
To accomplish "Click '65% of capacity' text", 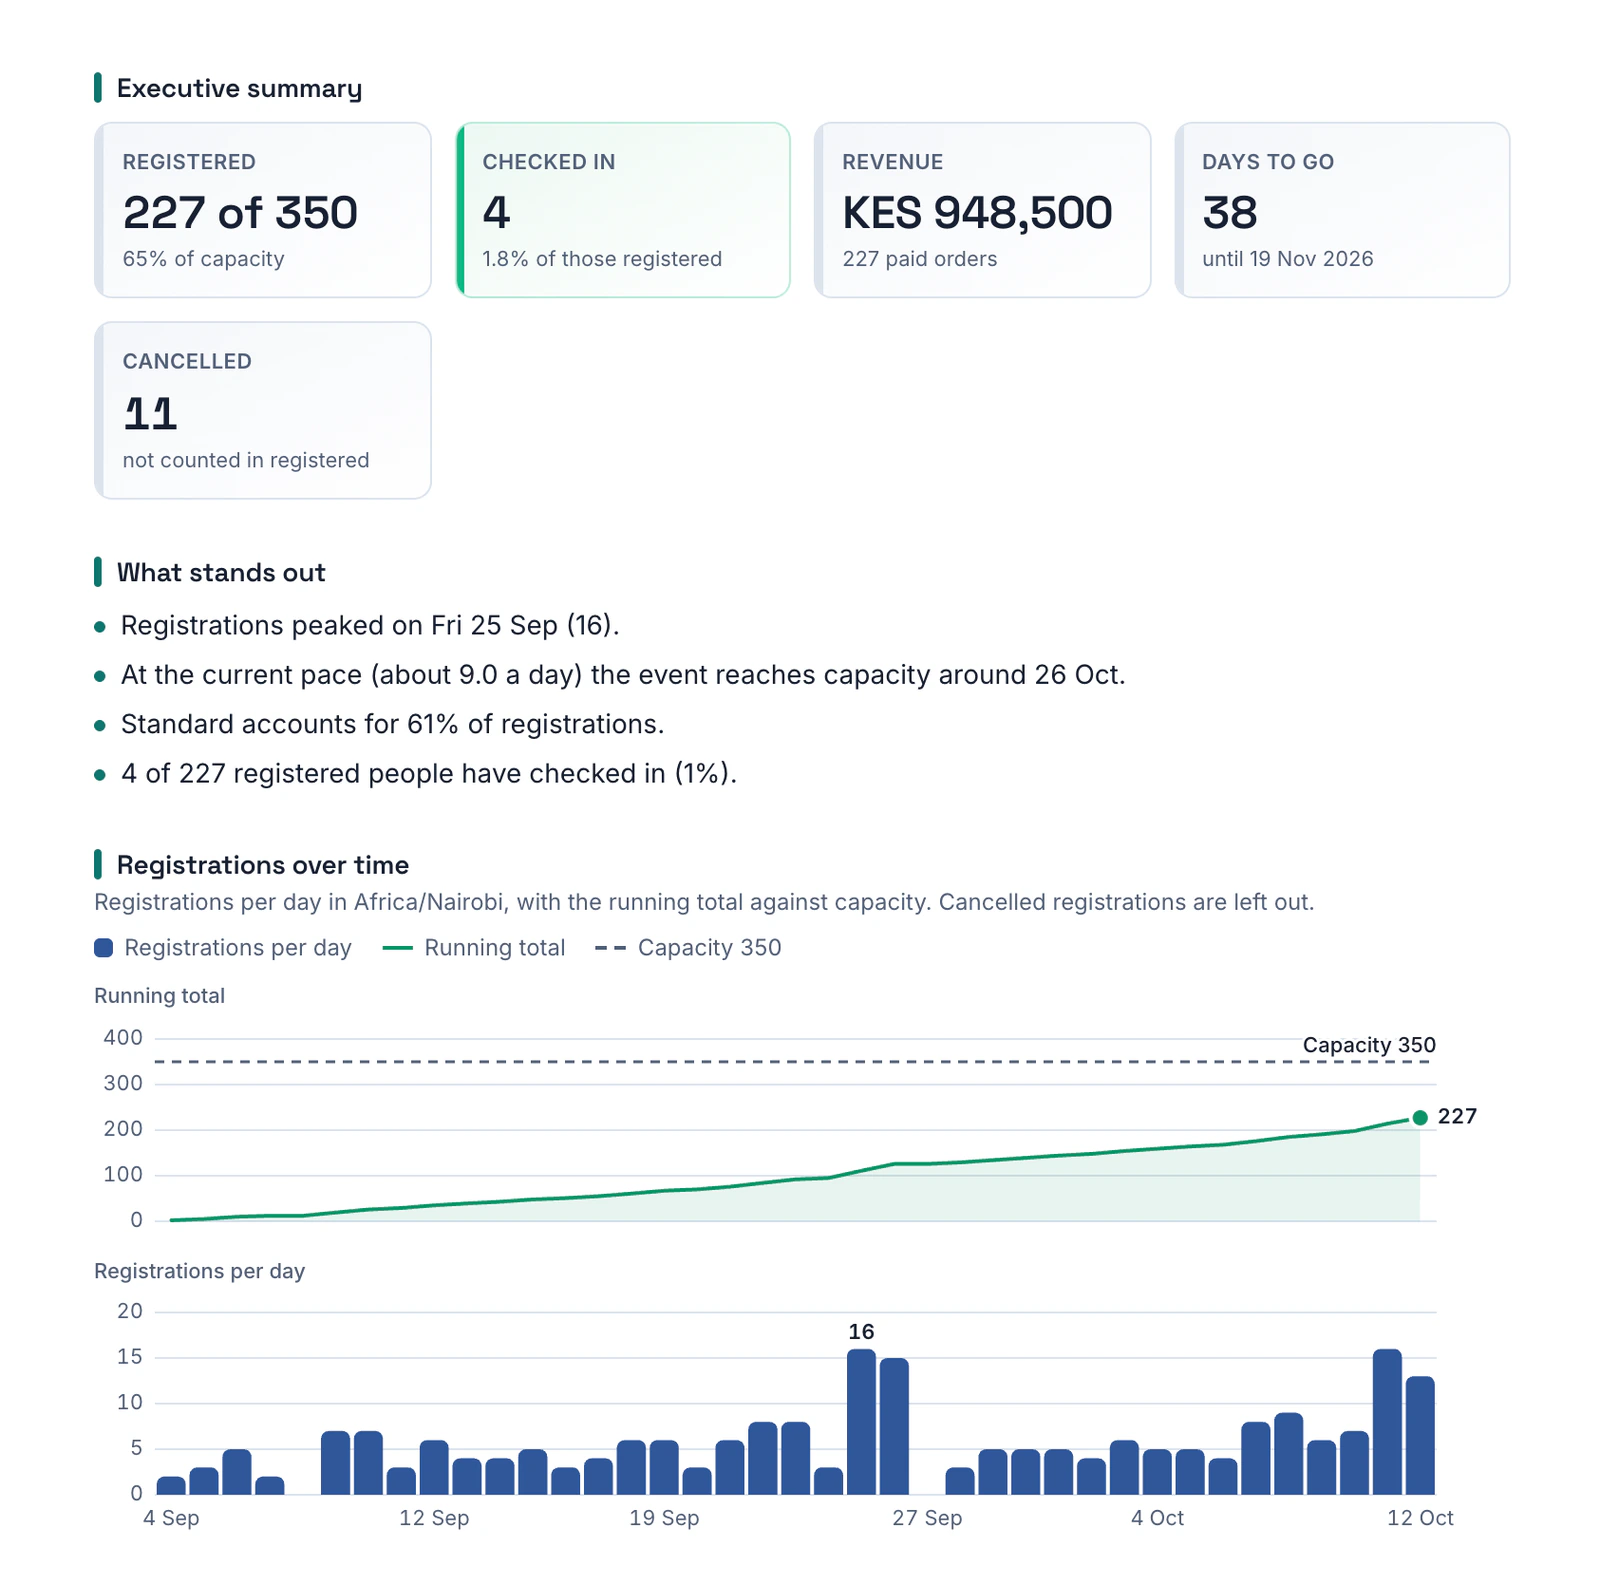I will 204,259.
